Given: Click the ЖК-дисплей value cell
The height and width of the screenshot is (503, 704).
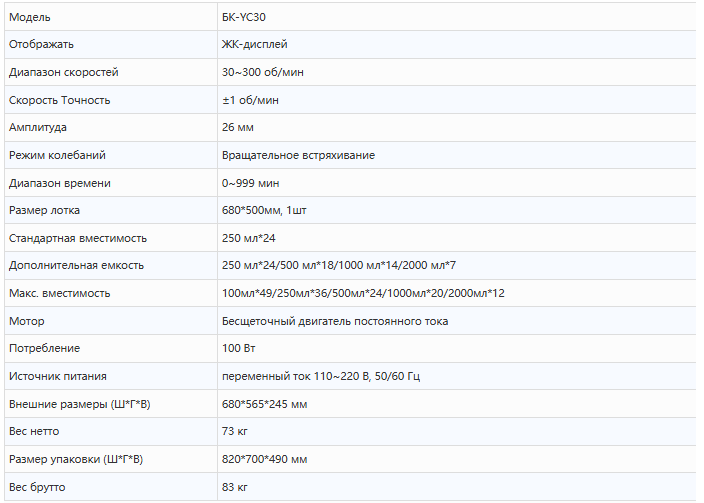Looking at the screenshot, I should [x=457, y=44].
